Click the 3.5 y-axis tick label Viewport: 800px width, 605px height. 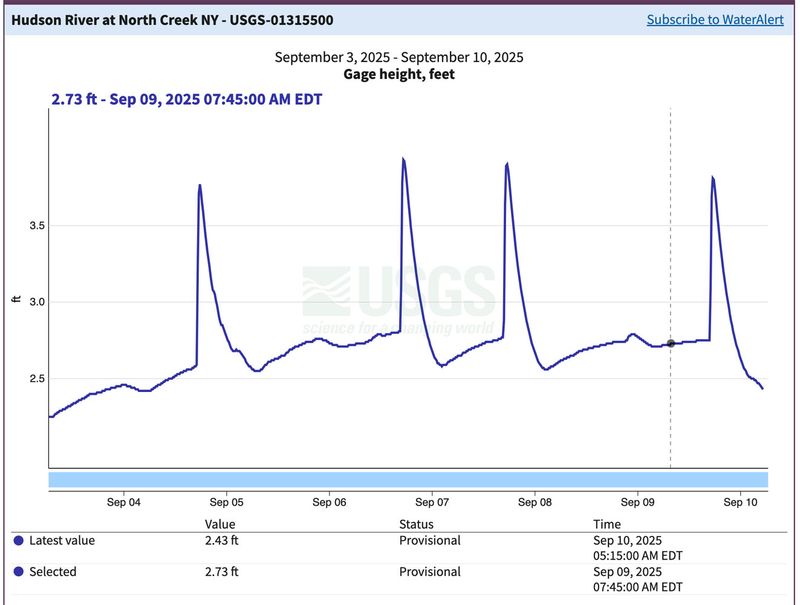[37, 225]
